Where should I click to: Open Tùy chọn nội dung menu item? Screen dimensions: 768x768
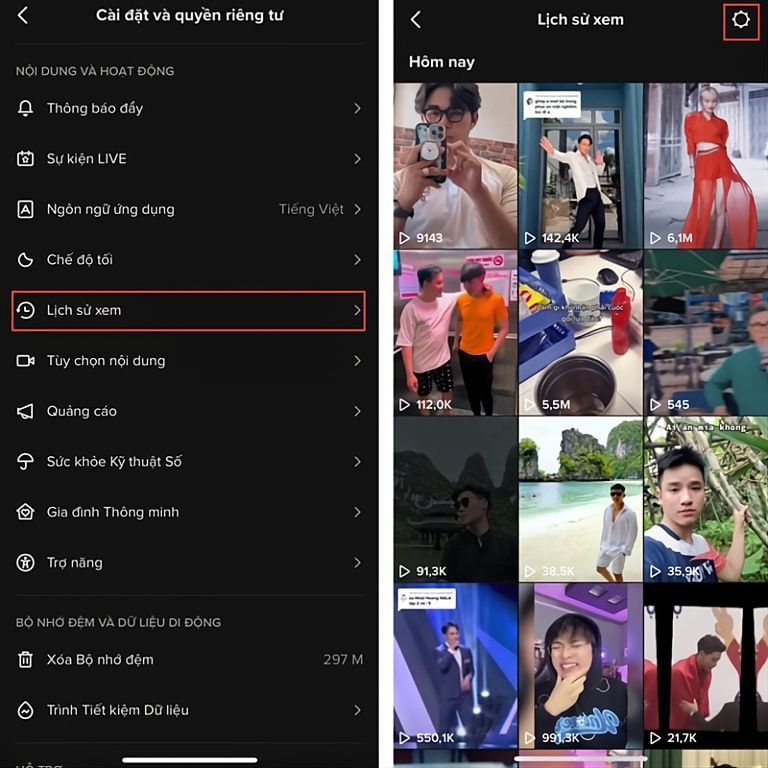point(106,361)
